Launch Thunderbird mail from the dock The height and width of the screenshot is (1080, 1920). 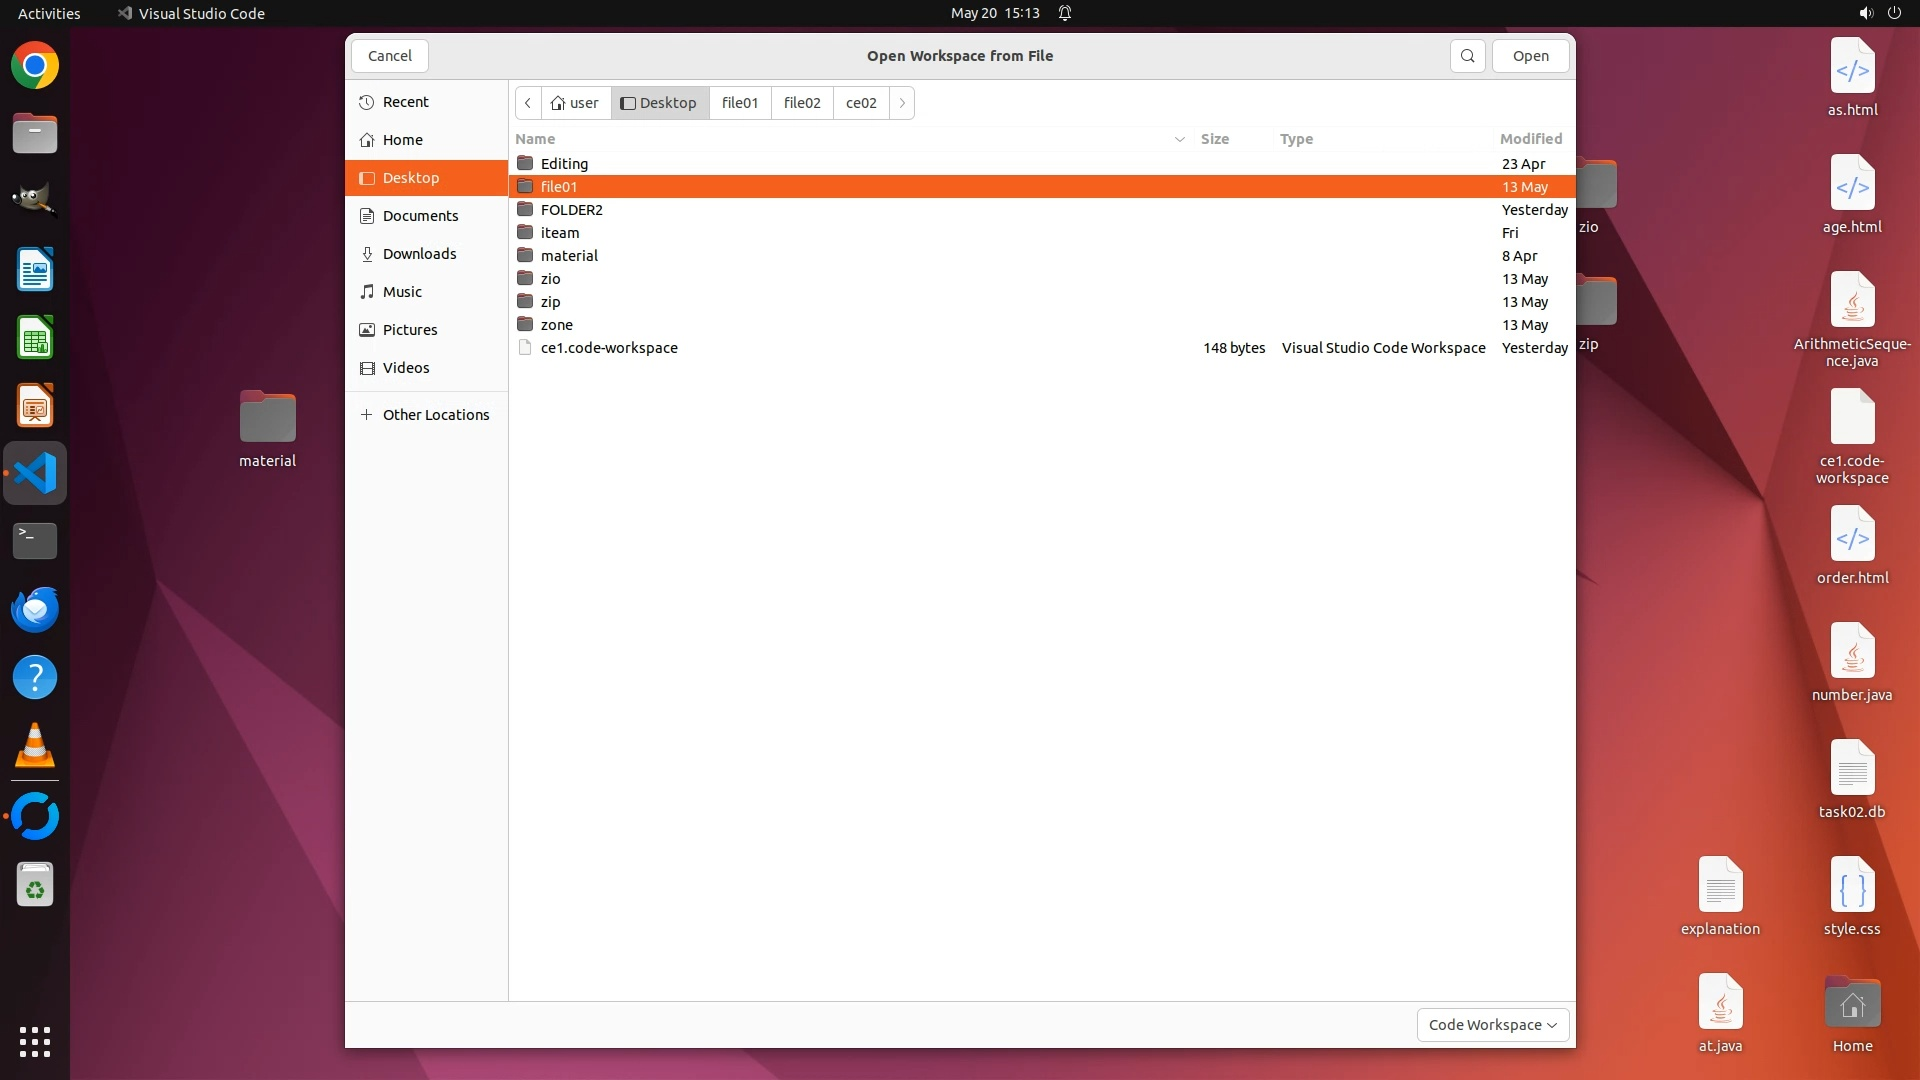[x=35, y=609]
